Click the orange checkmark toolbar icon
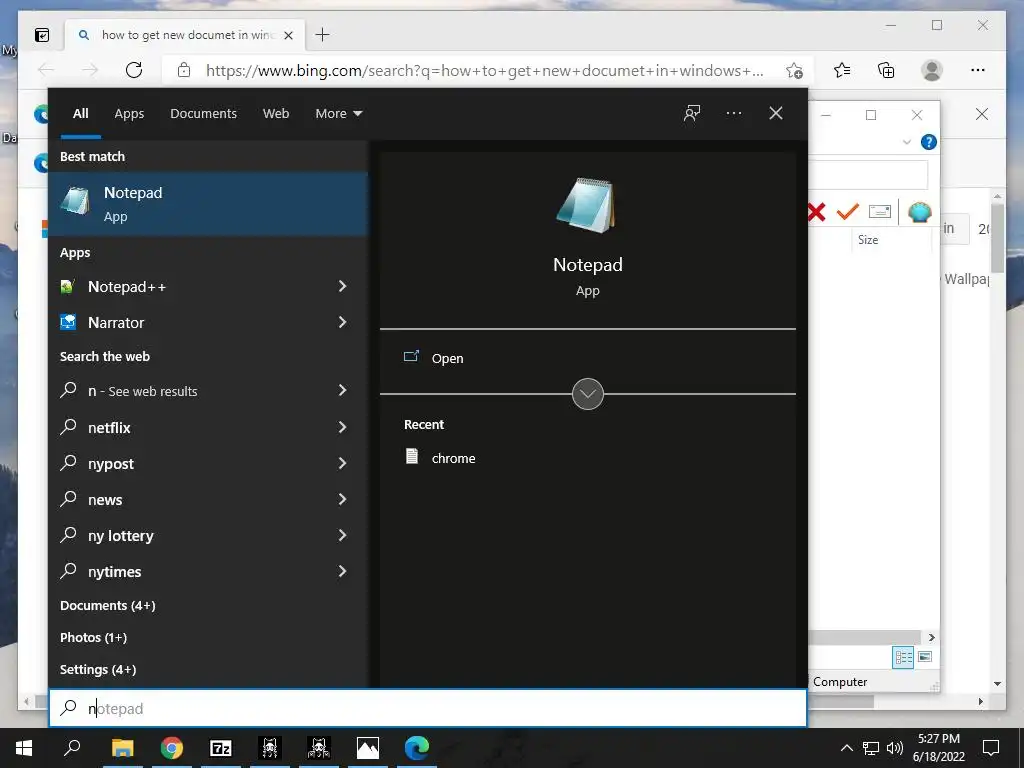Image resolution: width=1024 pixels, height=768 pixels. tap(848, 212)
